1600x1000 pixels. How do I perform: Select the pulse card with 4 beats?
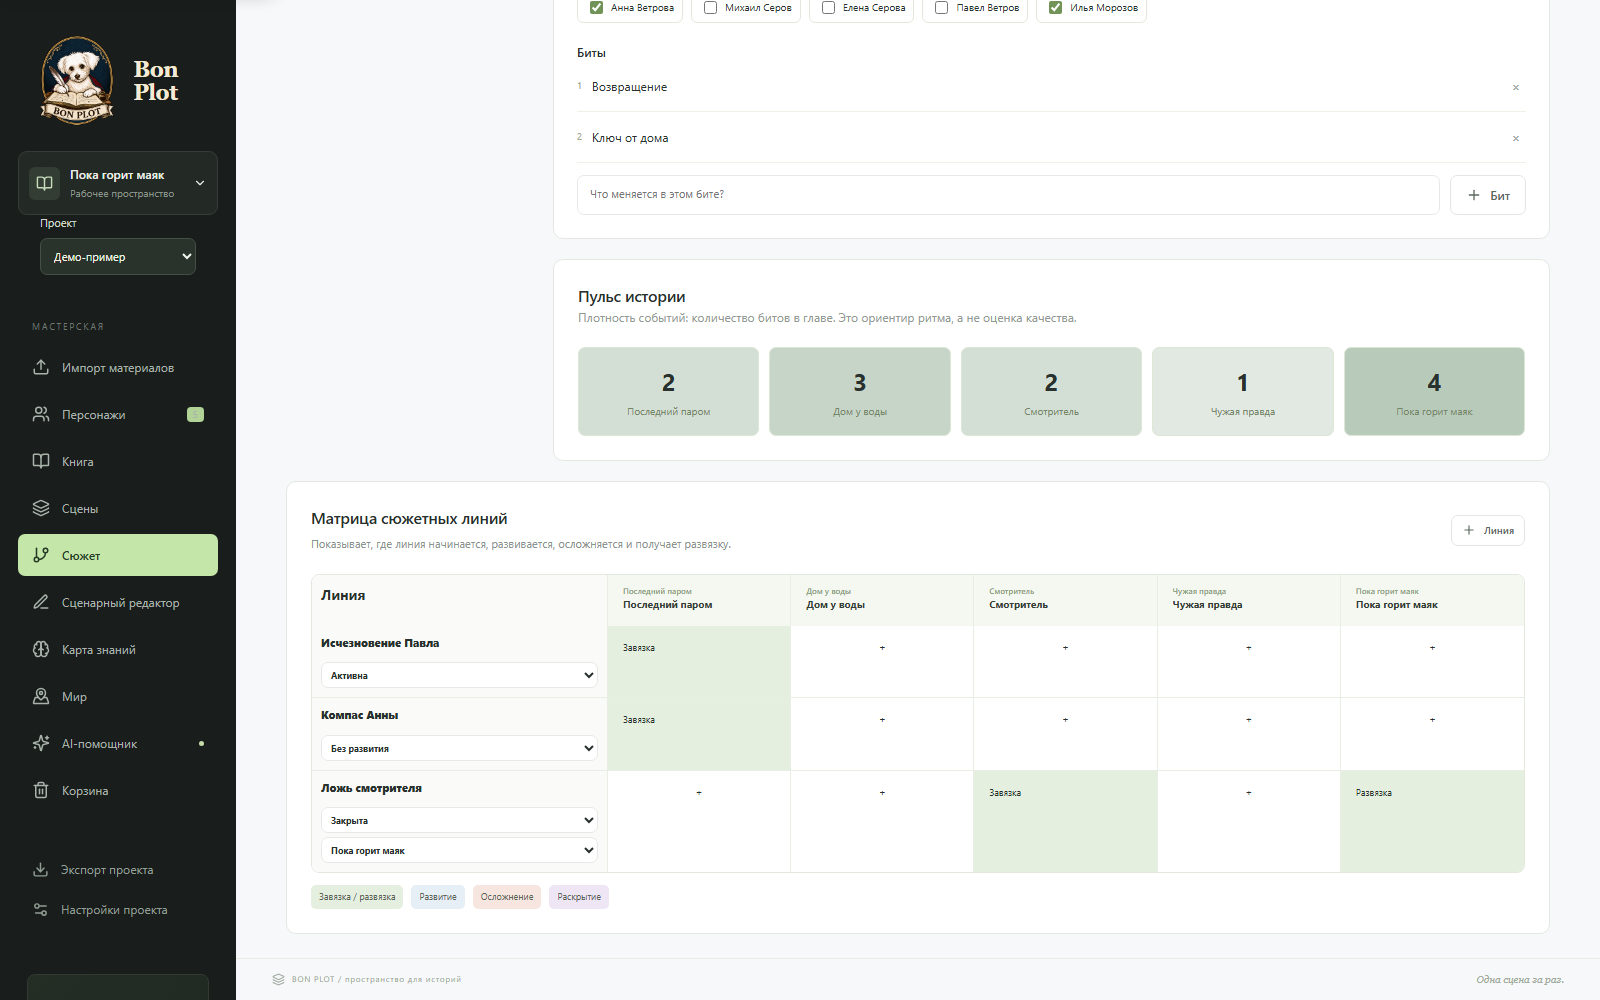[1434, 391]
